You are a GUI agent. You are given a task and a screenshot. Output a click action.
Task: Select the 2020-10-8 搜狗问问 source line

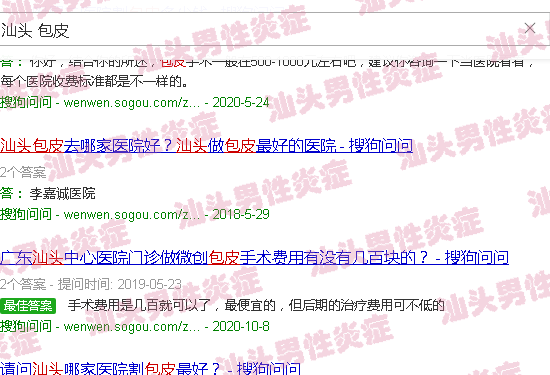coord(135,326)
